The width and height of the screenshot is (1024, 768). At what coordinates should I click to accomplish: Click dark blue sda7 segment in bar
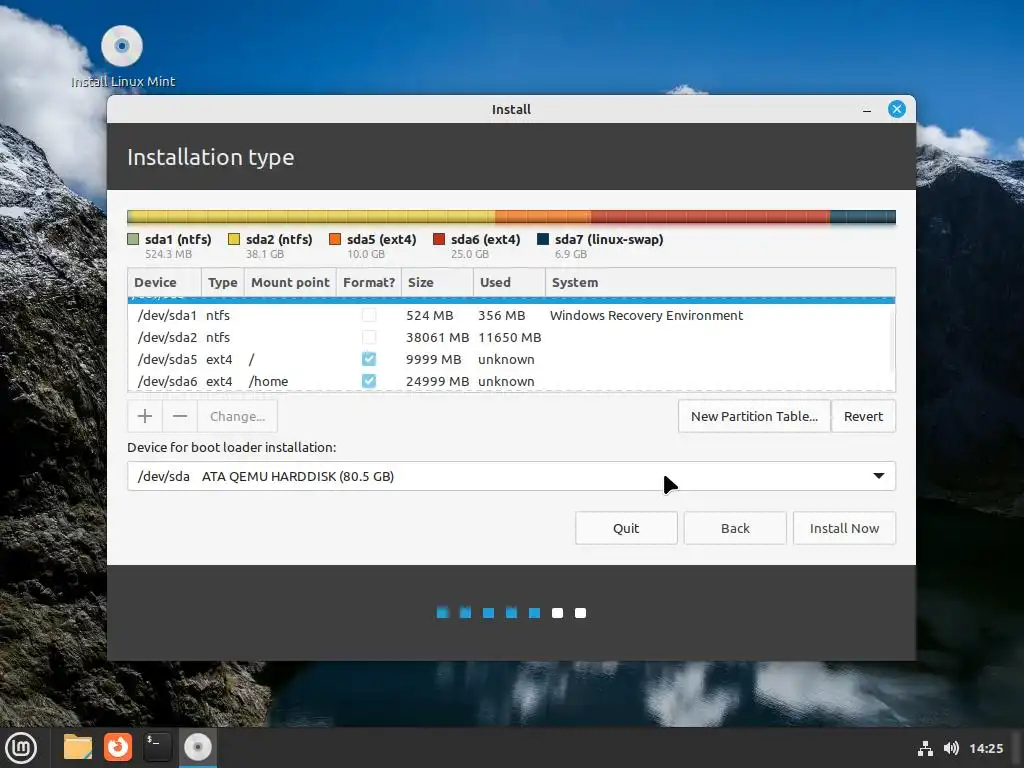point(863,217)
